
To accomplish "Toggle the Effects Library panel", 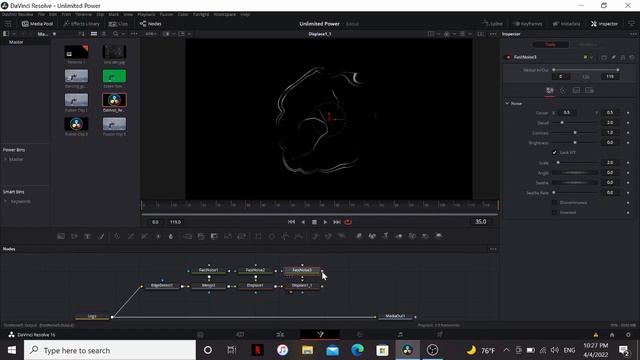I will tap(82, 24).
